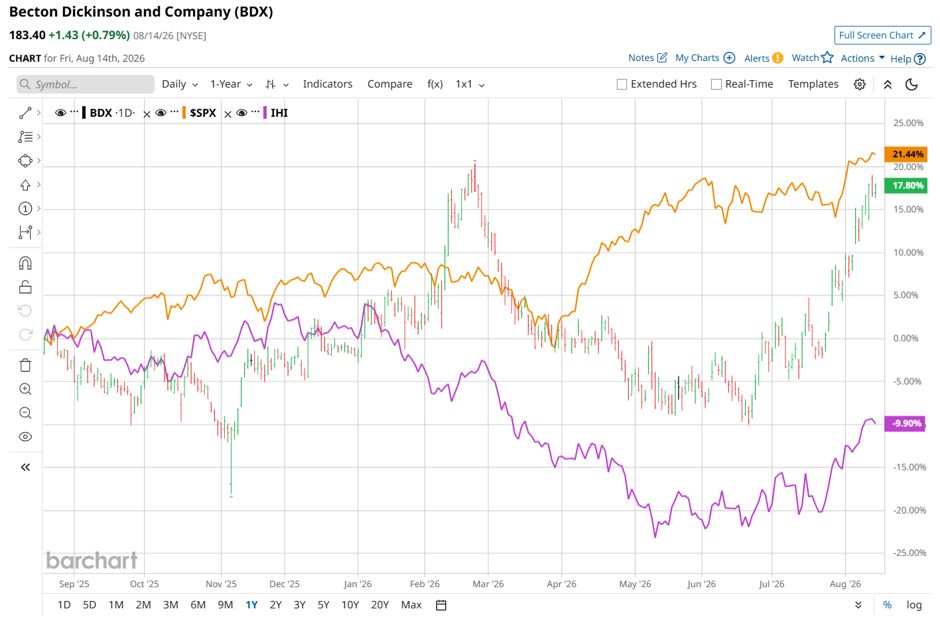940x619 pixels.
Task: Open the Fibonacci and text tools group
Action: [x=25, y=137]
